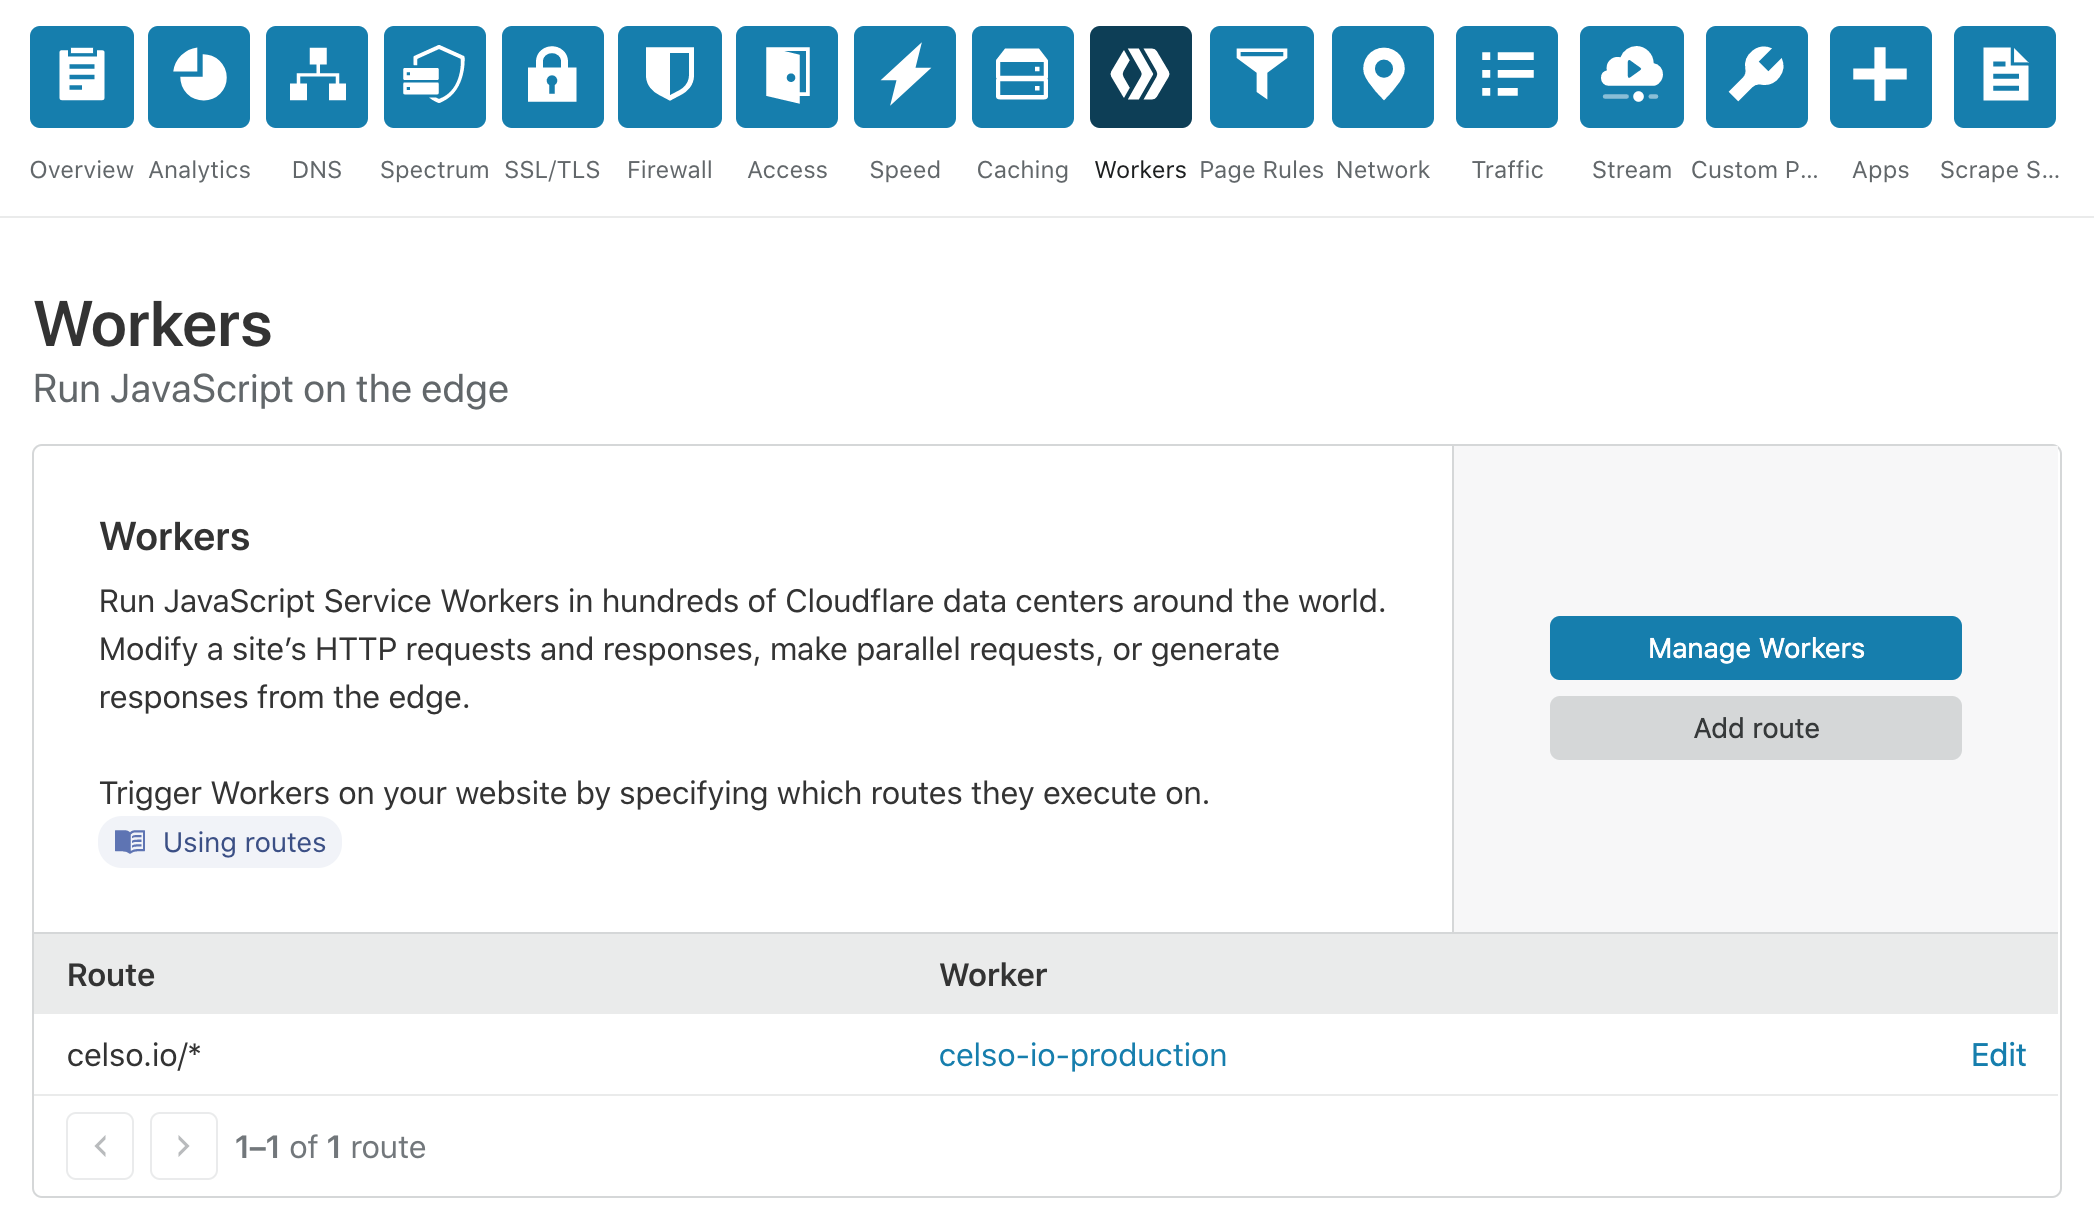Click the Caching server icon
The height and width of the screenshot is (1222, 2094).
pos(1022,76)
